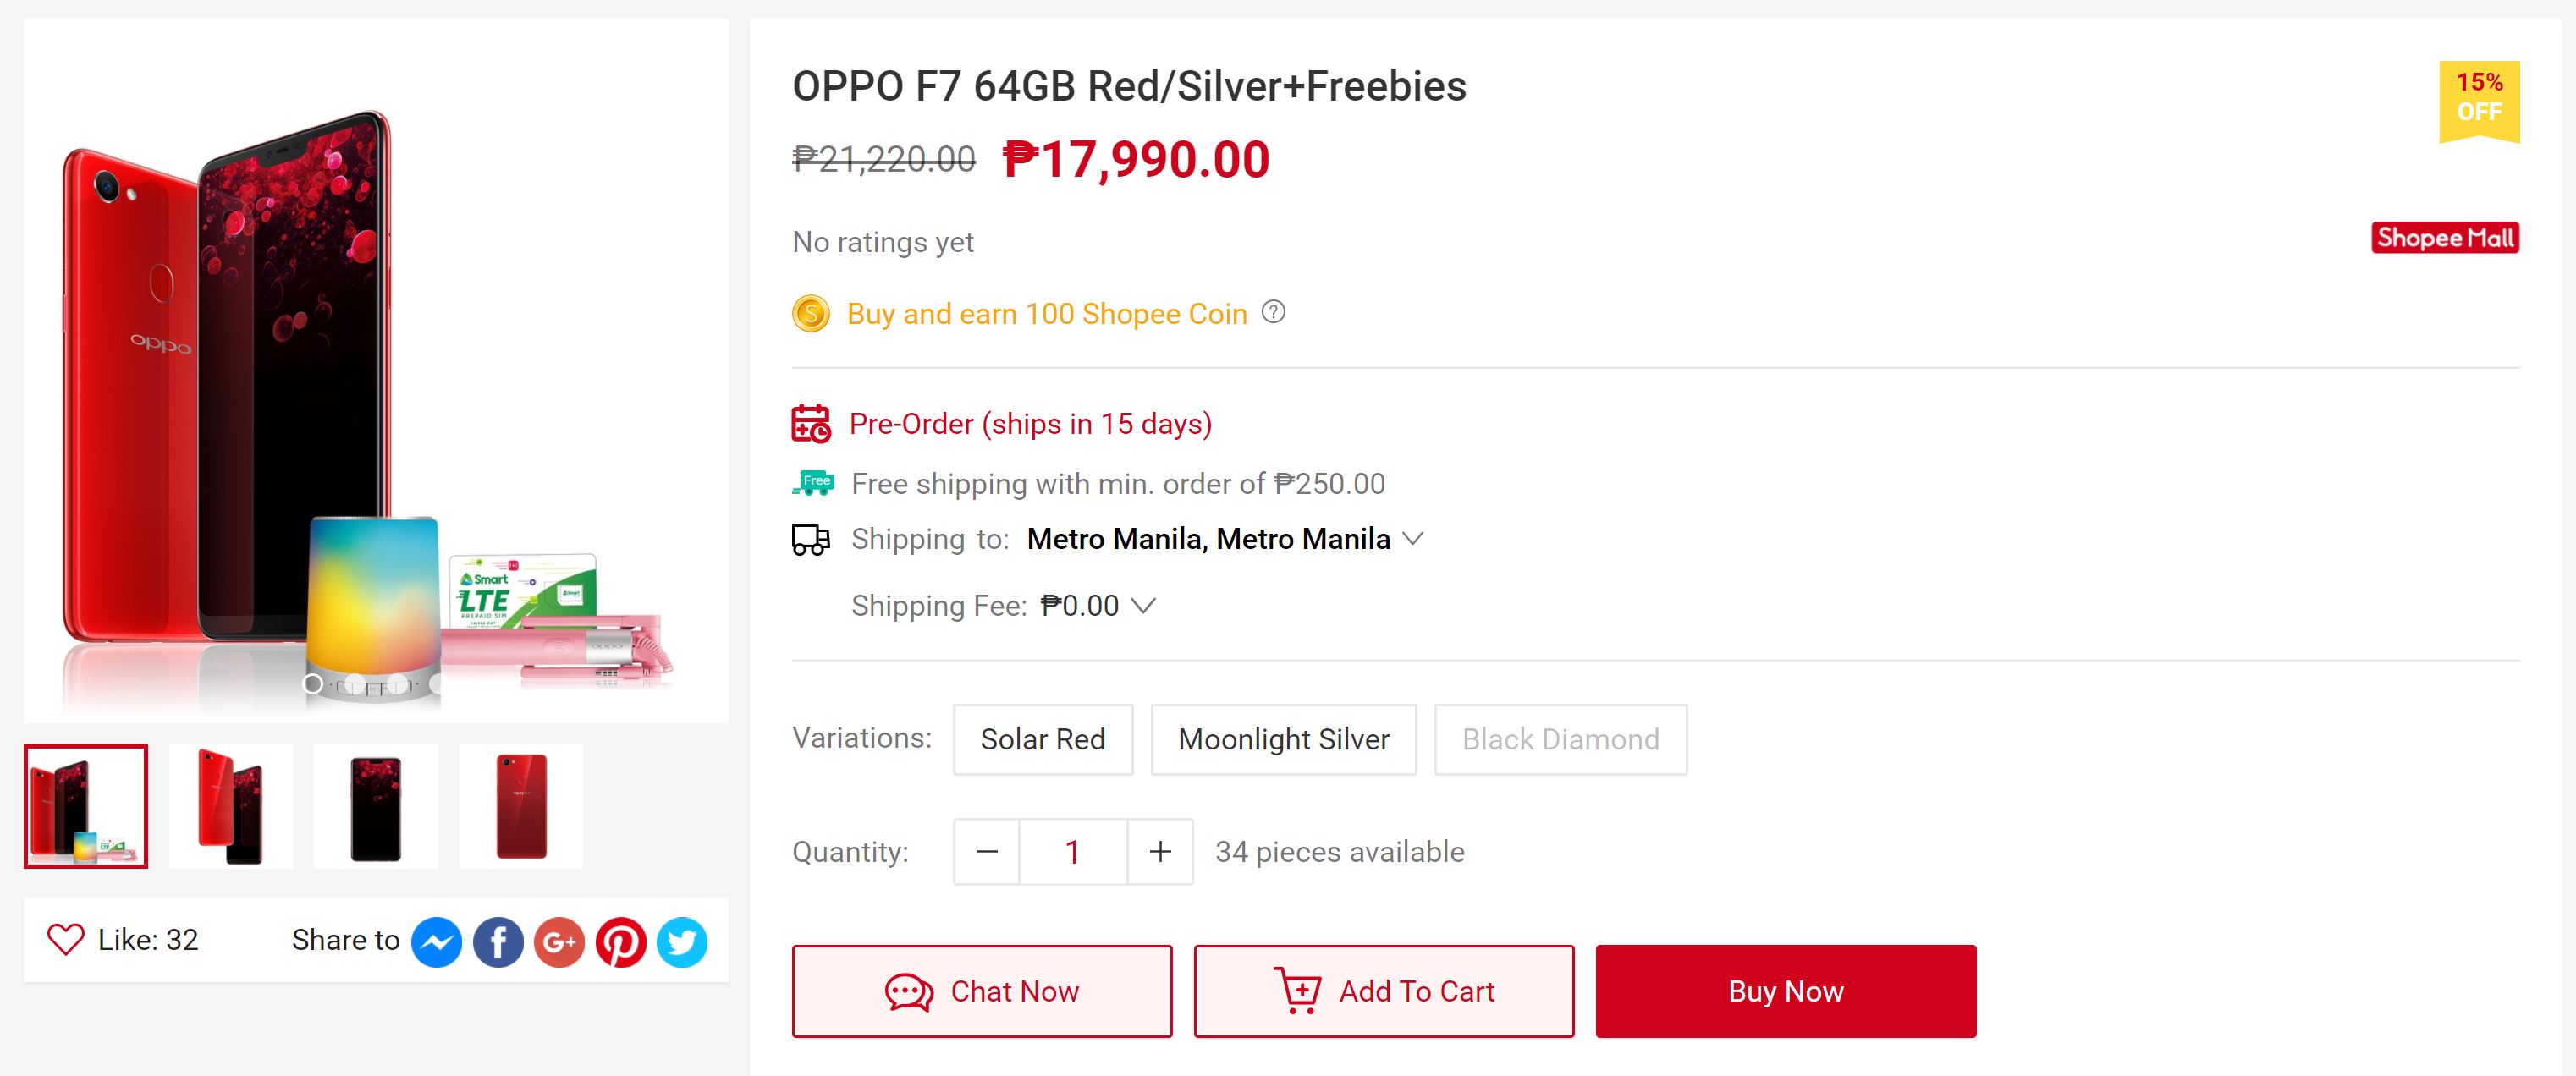The height and width of the screenshot is (1076, 2576).
Task: Share product on Facebook
Action: (x=498, y=942)
